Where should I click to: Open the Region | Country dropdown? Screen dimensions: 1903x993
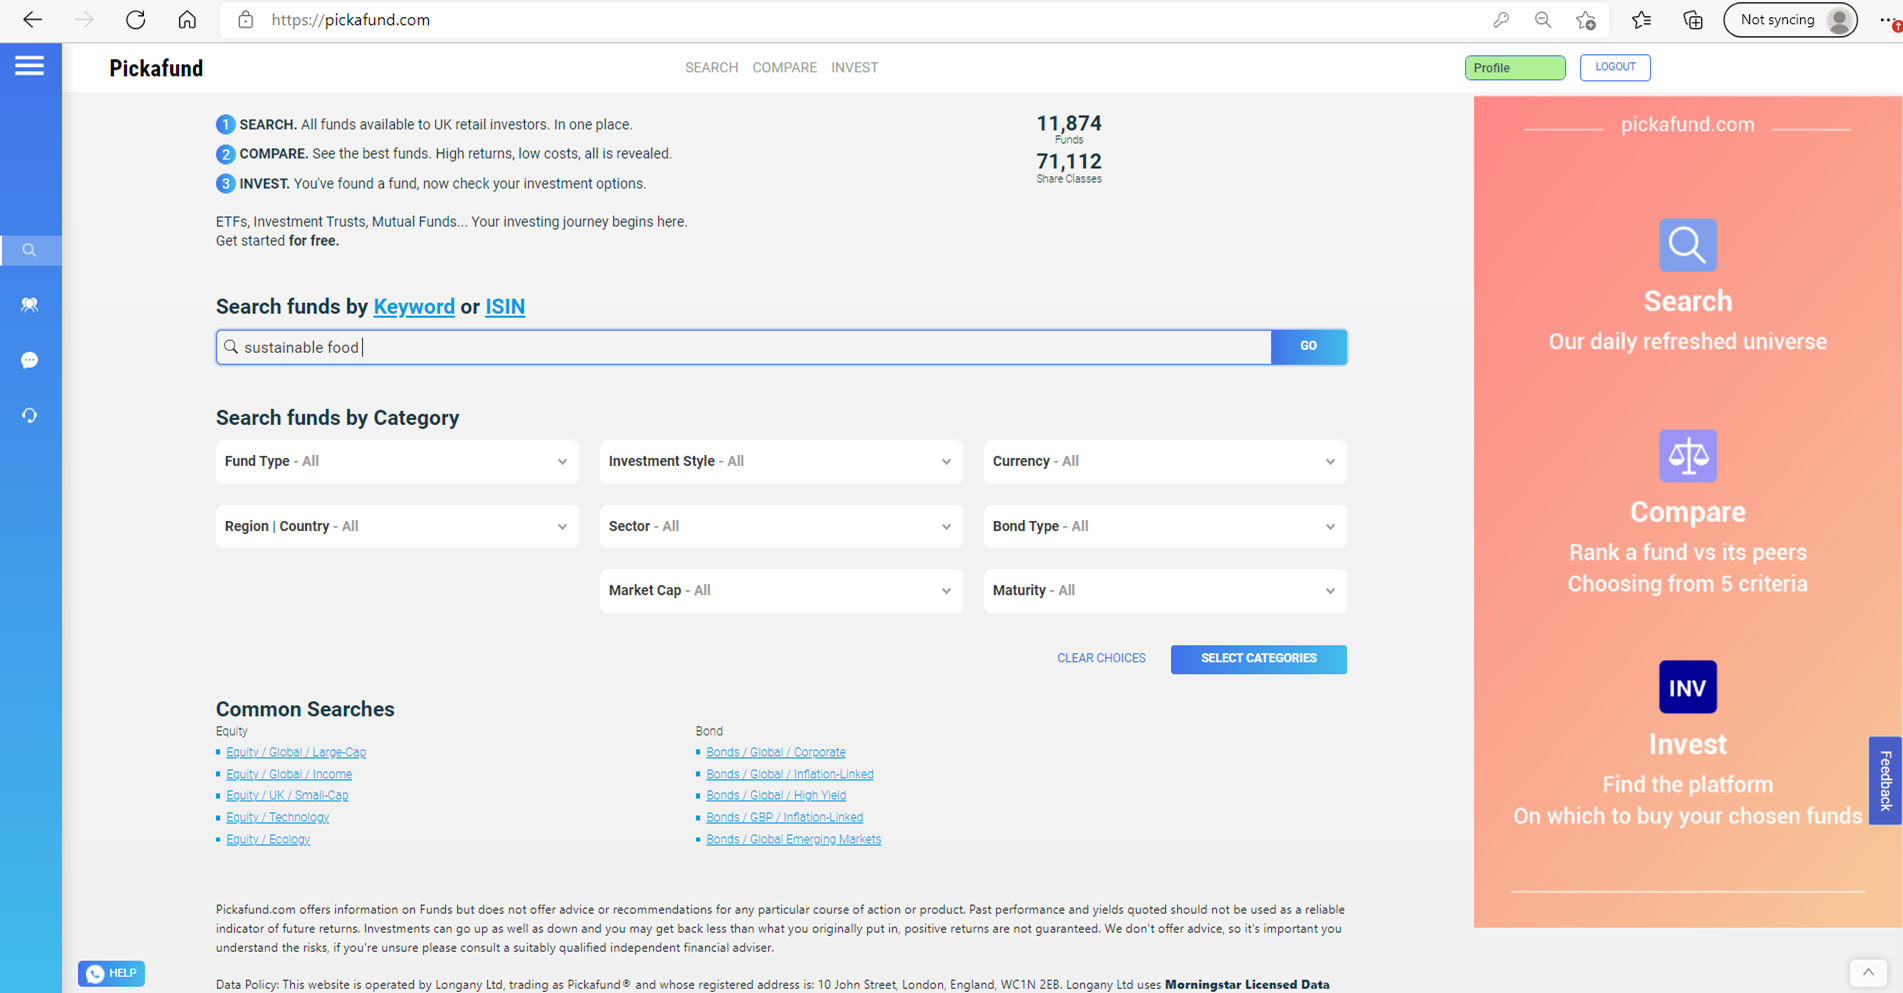pos(397,527)
